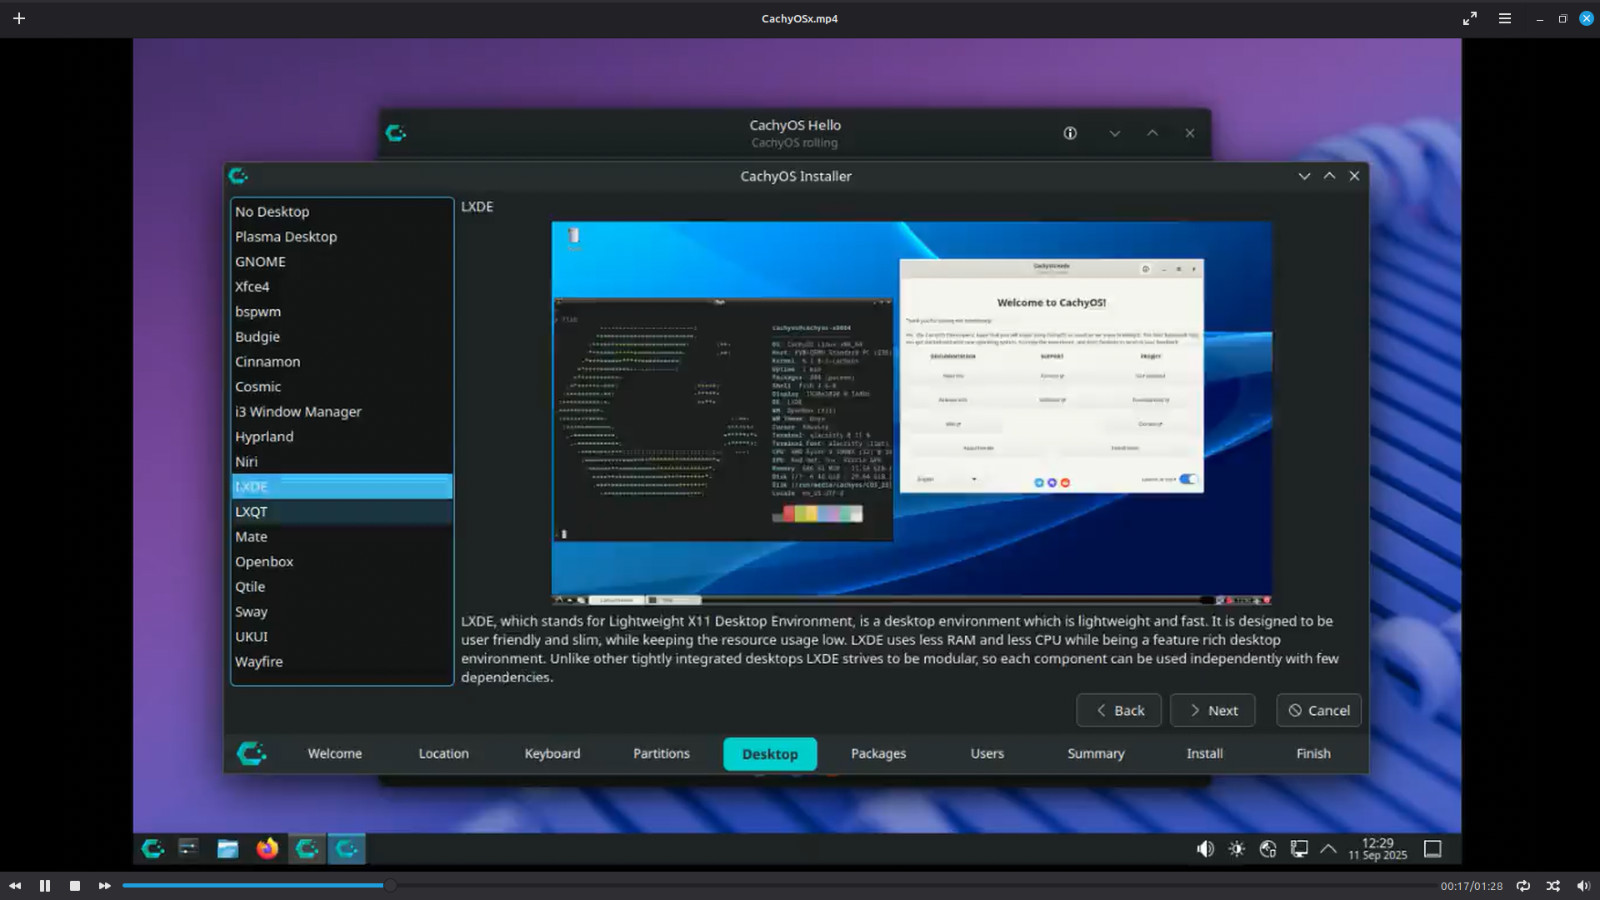Open the tray network globe icon
This screenshot has width=1600, height=900.
point(1268,849)
